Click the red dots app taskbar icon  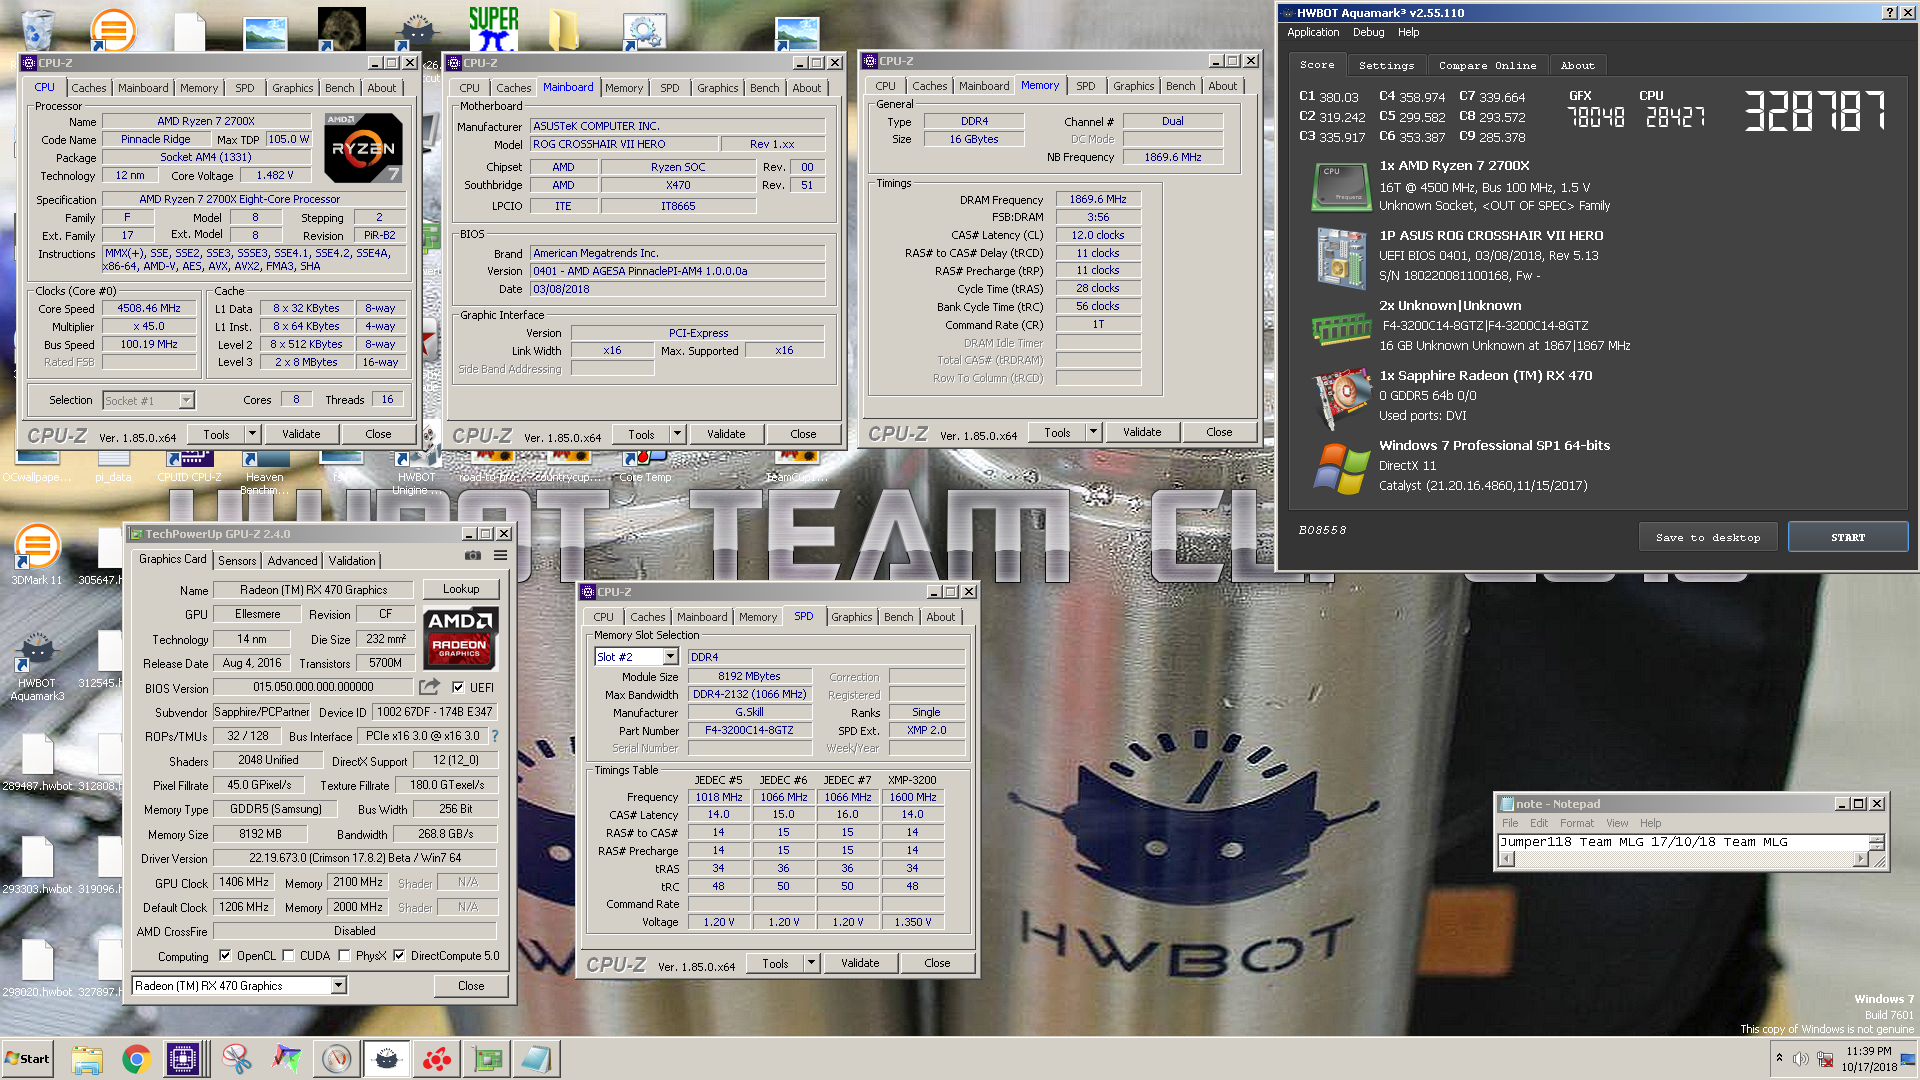tap(437, 1059)
